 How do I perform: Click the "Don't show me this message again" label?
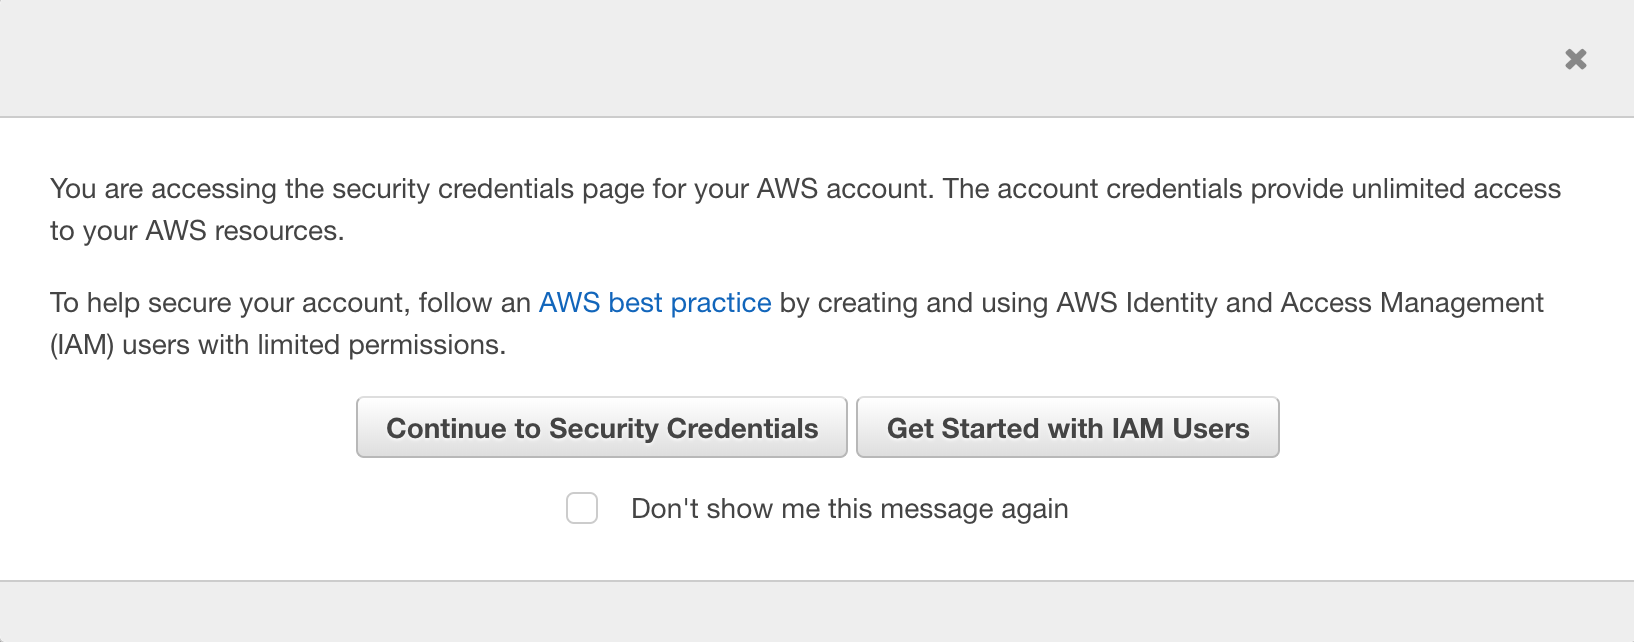849,509
